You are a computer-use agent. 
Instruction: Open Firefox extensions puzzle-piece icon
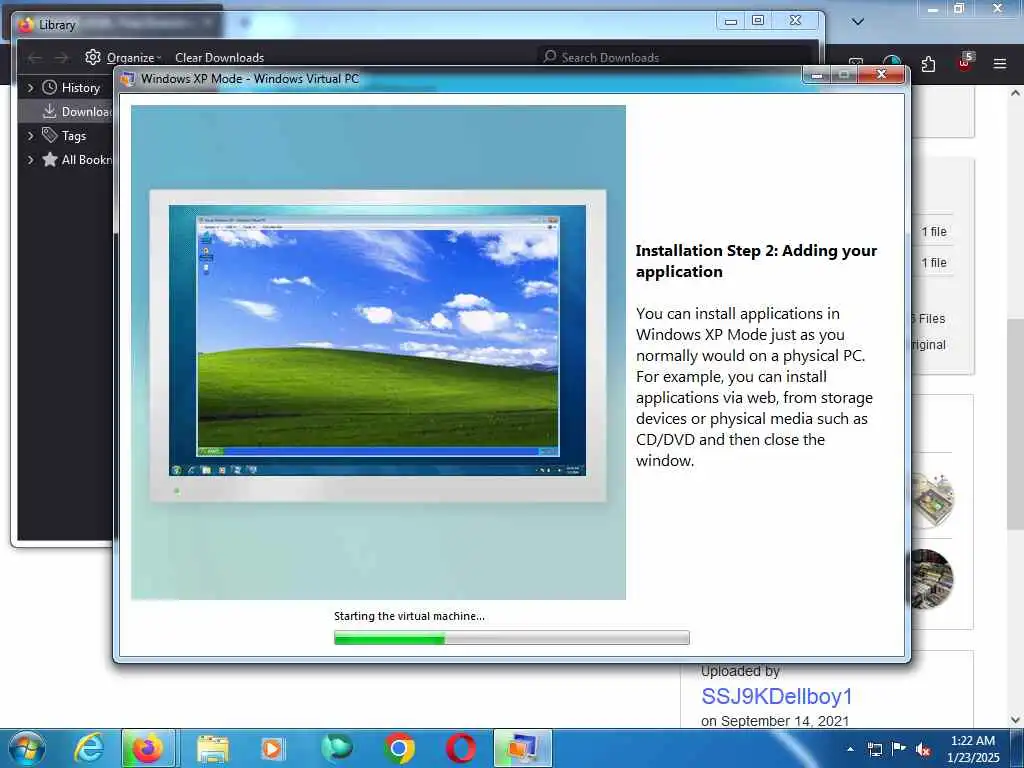pos(928,64)
